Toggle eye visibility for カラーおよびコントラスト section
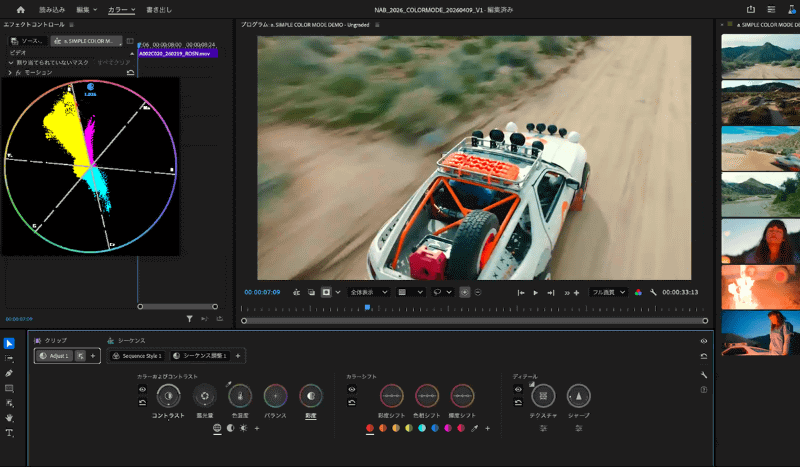 click(142, 388)
